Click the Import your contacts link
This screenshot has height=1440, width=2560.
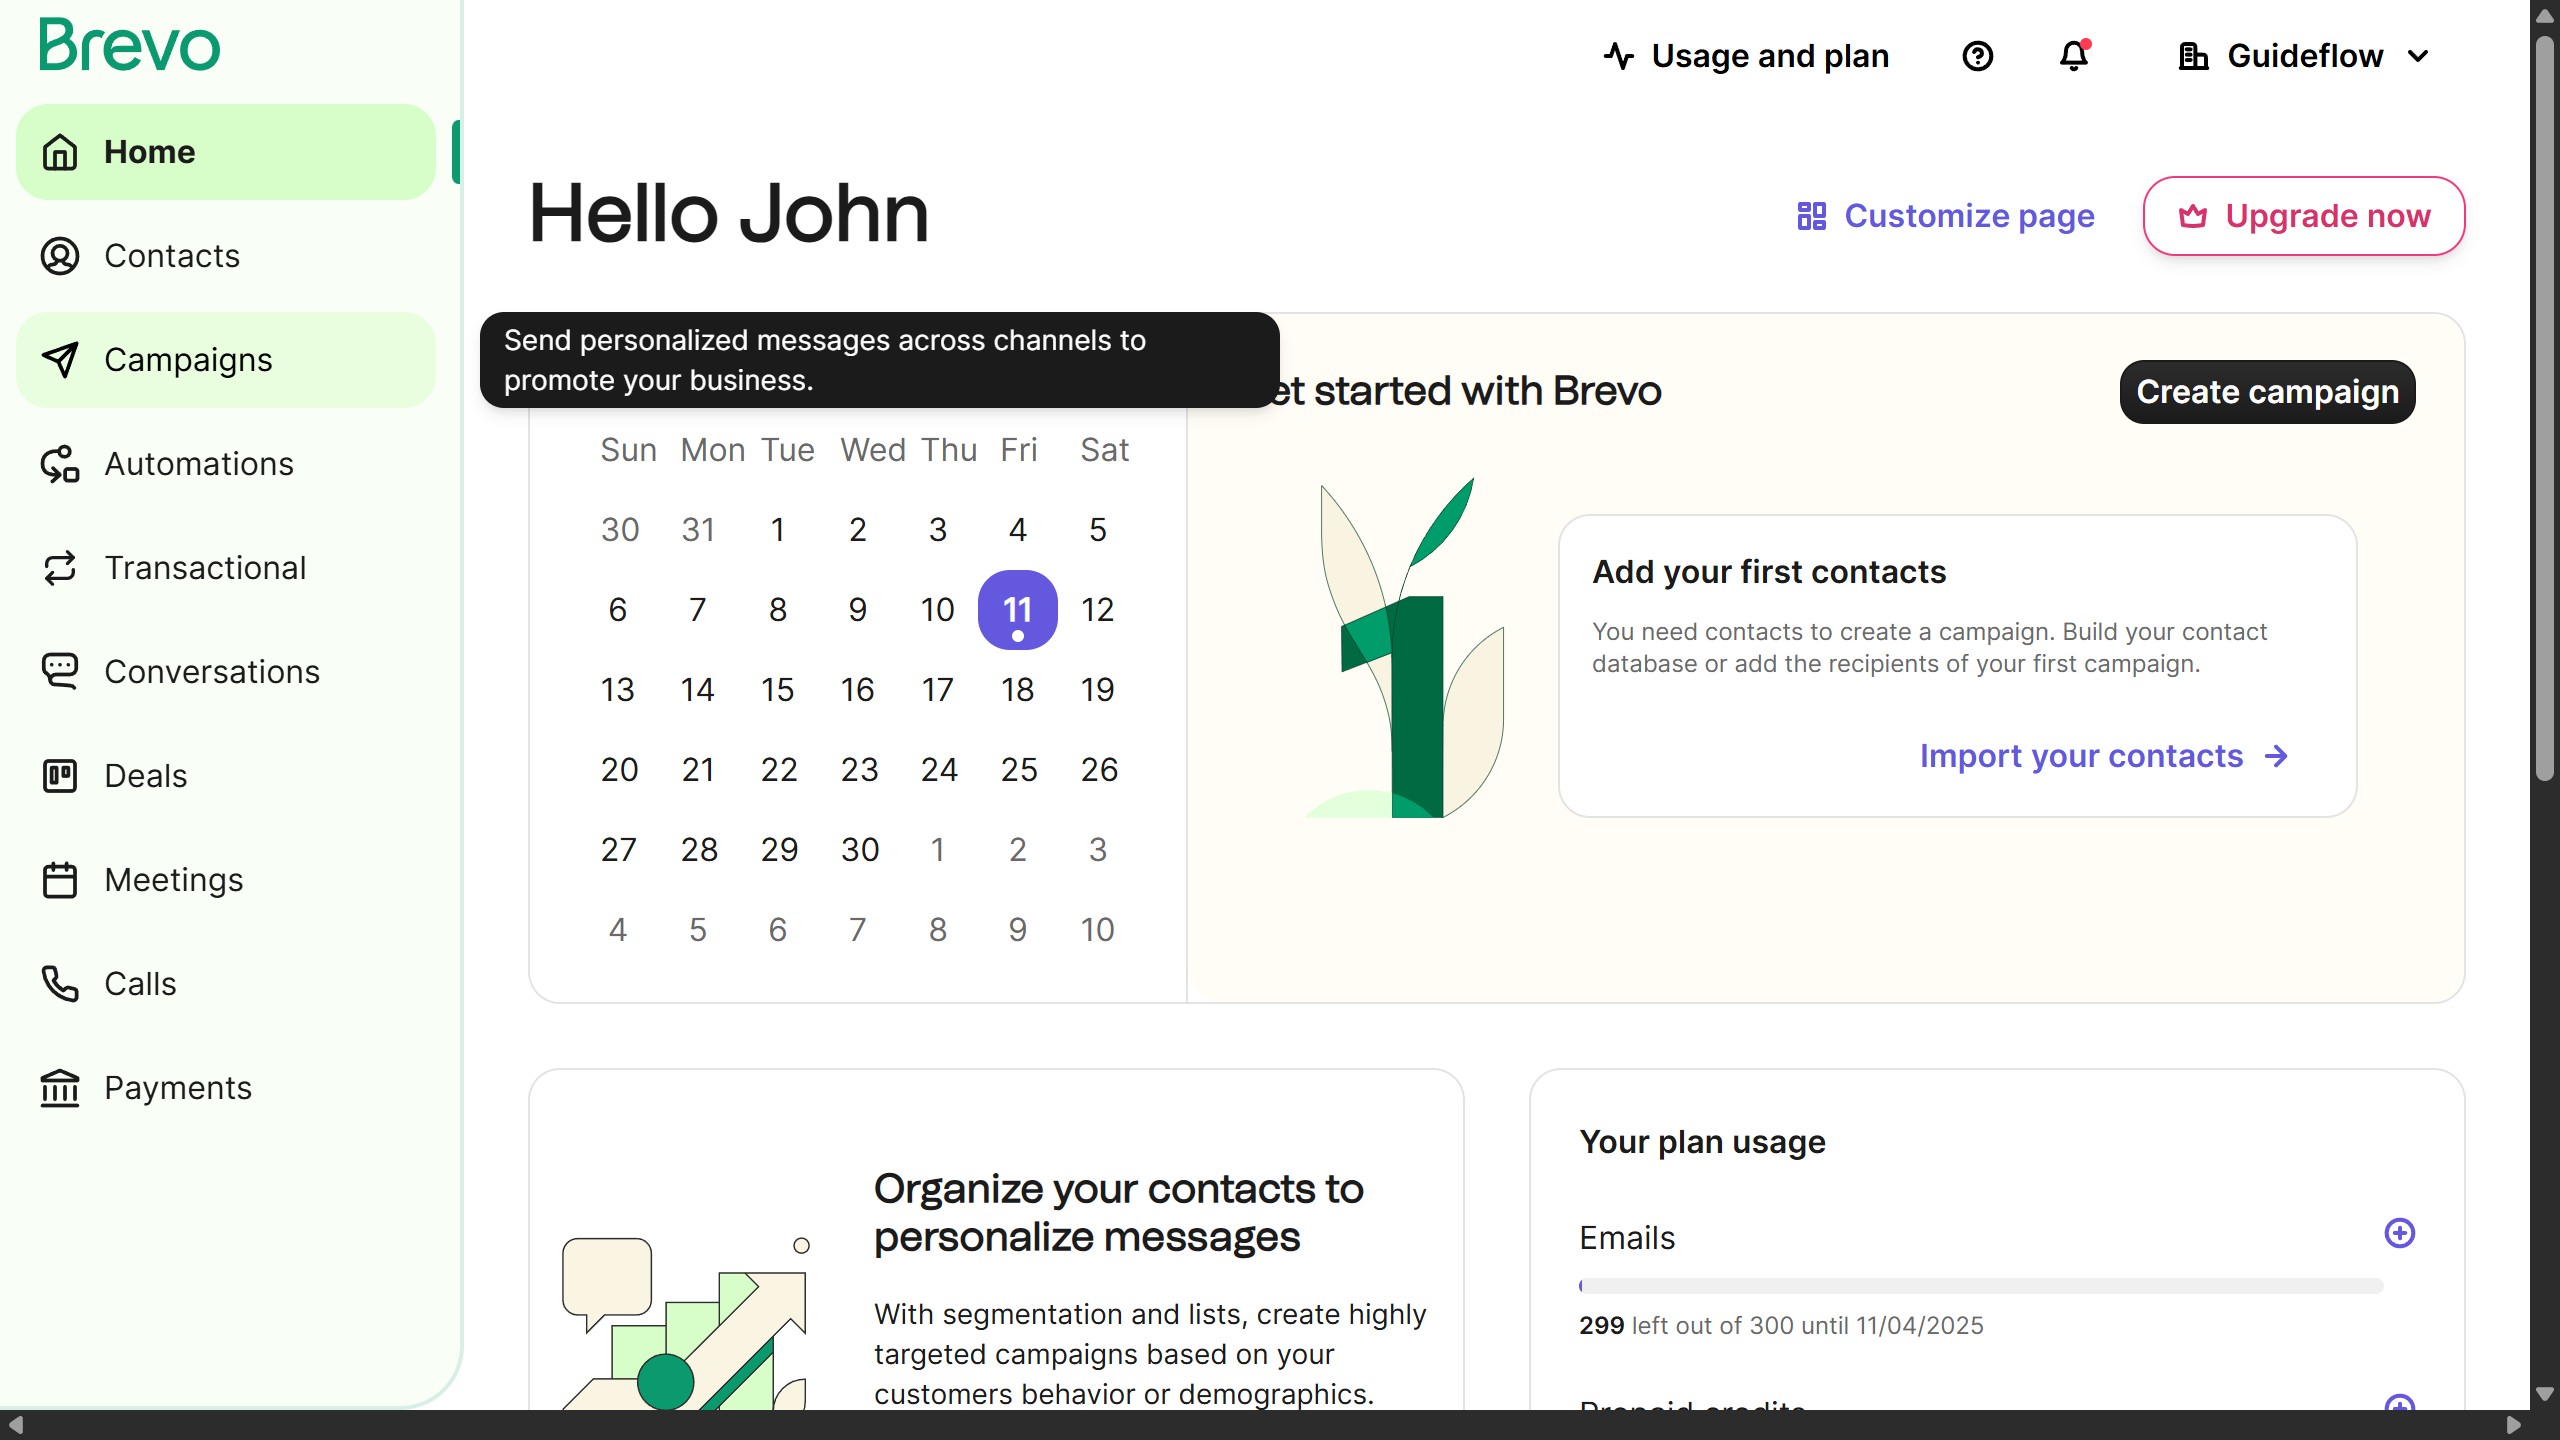pos(2083,756)
